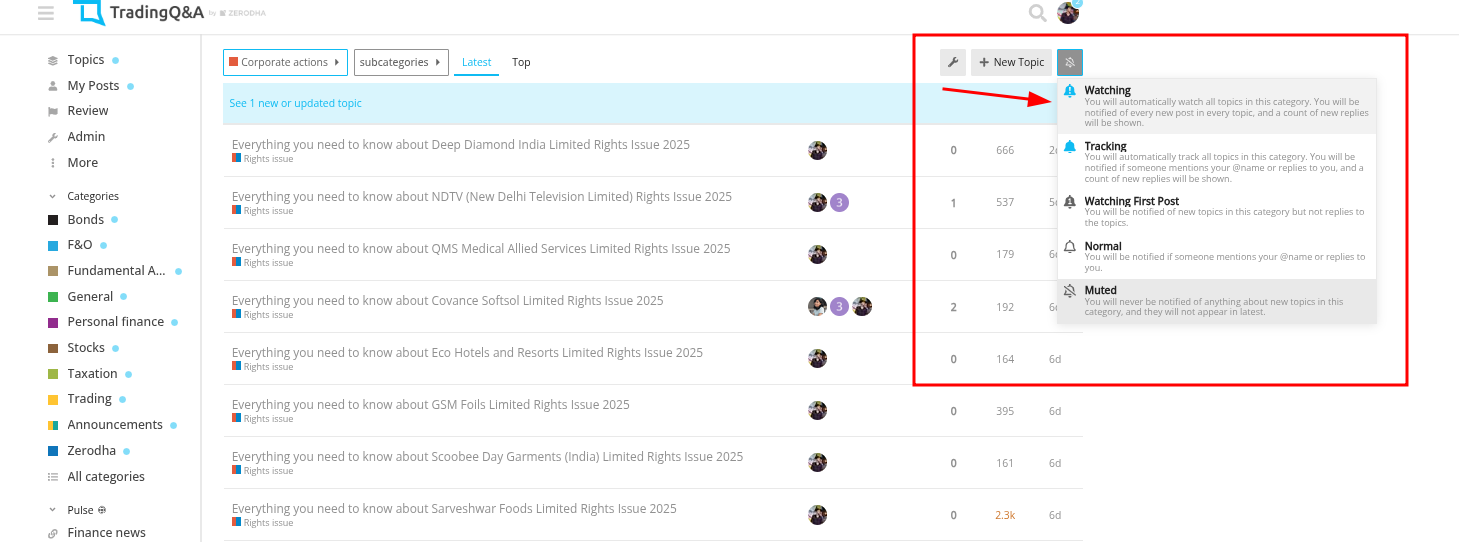
Task: Click the muted bell notification button
Action: 1069,62
